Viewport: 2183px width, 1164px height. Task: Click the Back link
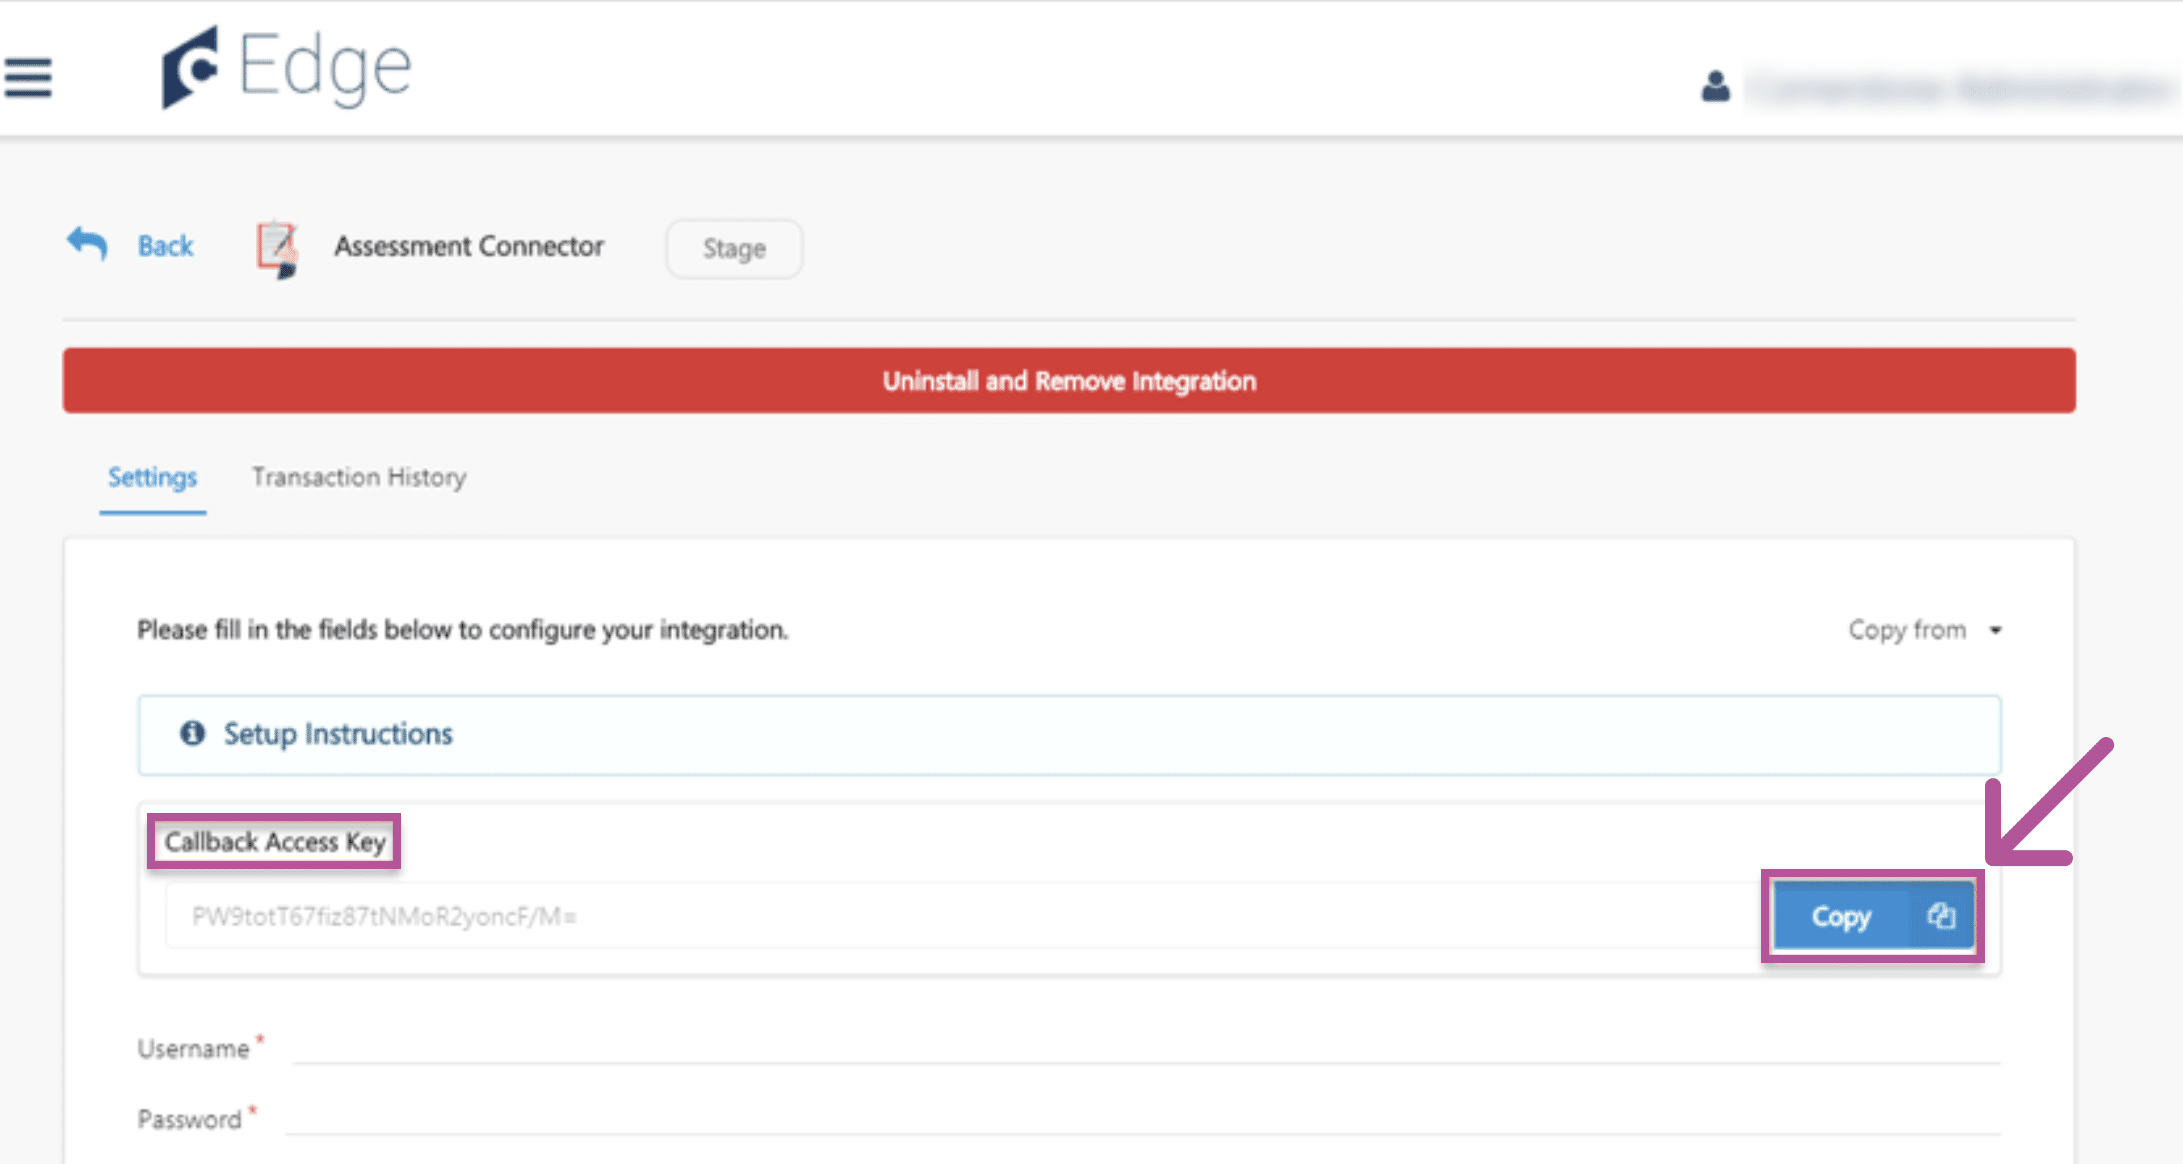165,246
